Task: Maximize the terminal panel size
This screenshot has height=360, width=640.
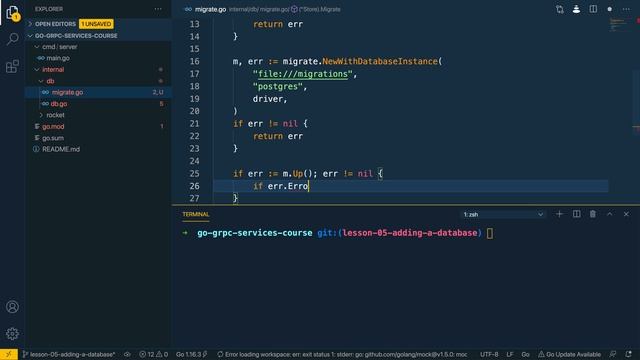Action: (609, 214)
